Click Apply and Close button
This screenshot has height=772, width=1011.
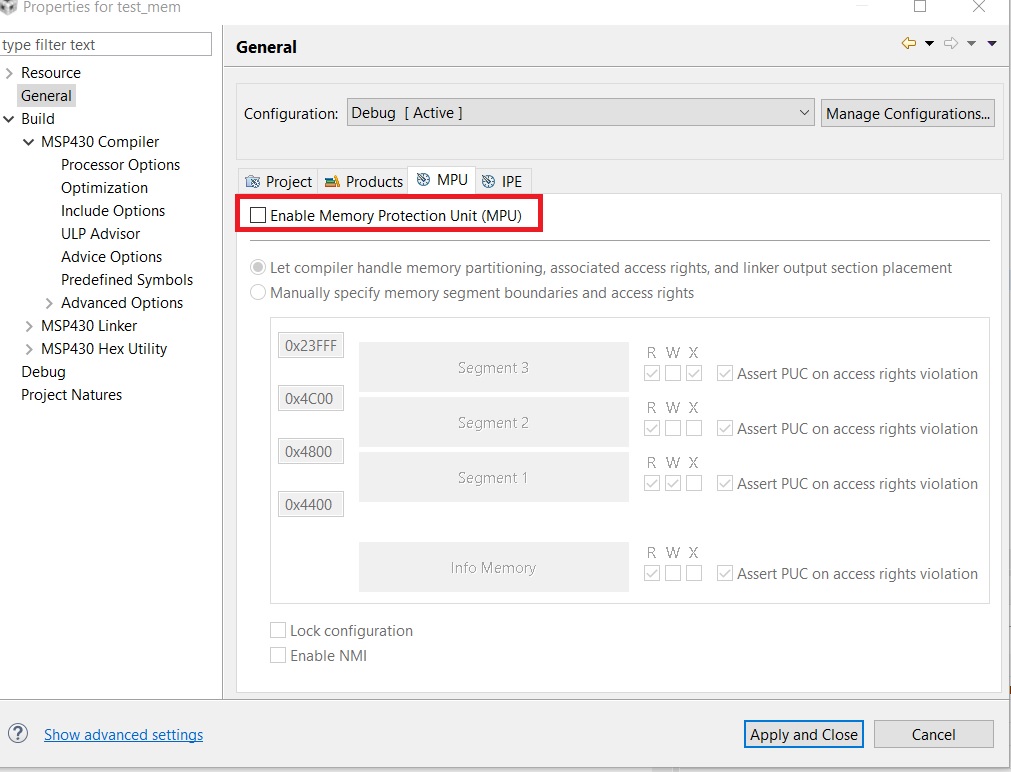804,734
